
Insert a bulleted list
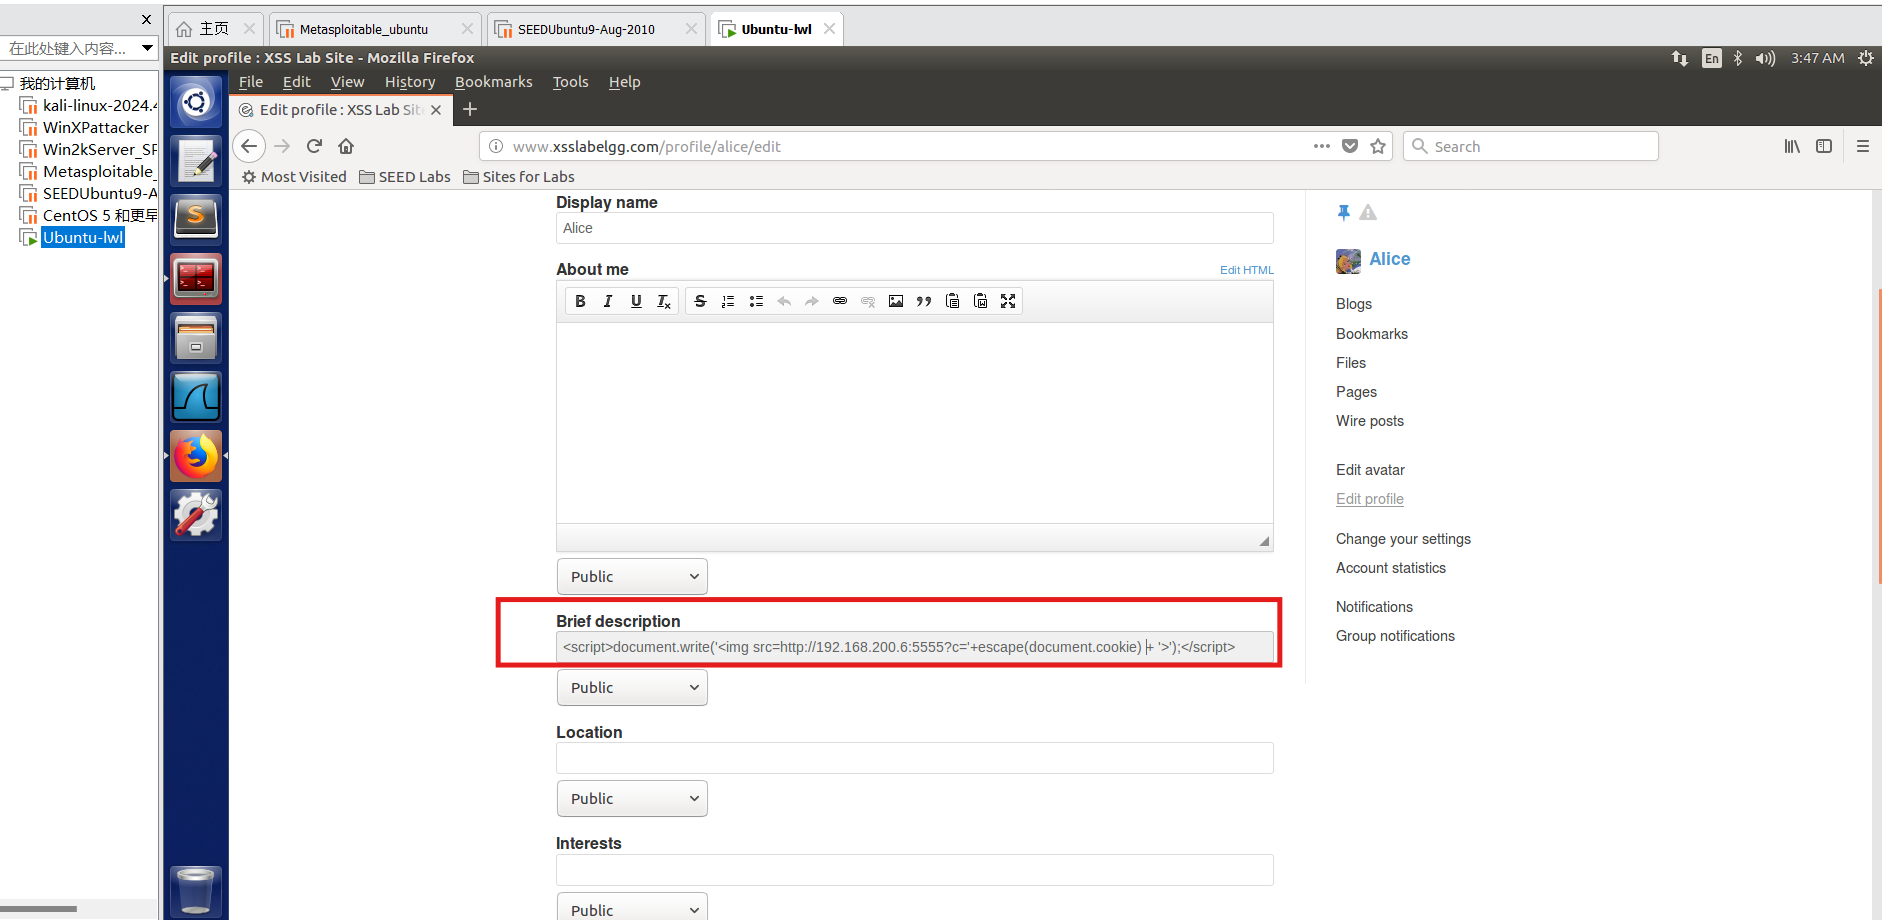pos(756,301)
